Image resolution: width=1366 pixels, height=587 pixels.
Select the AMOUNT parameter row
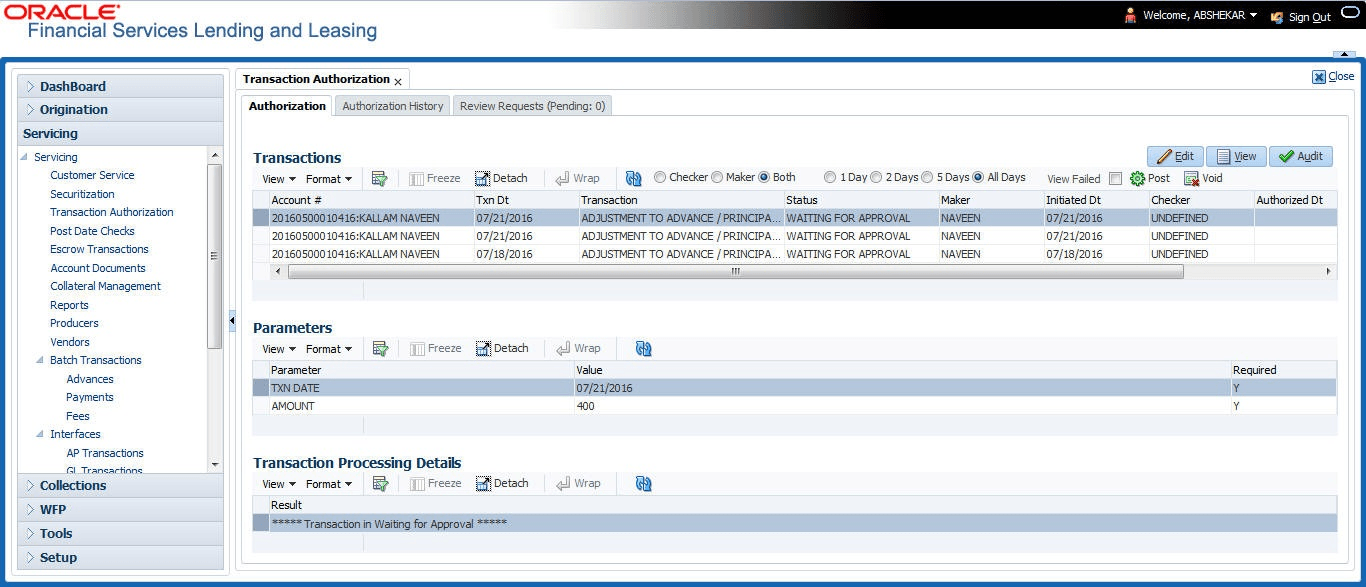click(794, 406)
